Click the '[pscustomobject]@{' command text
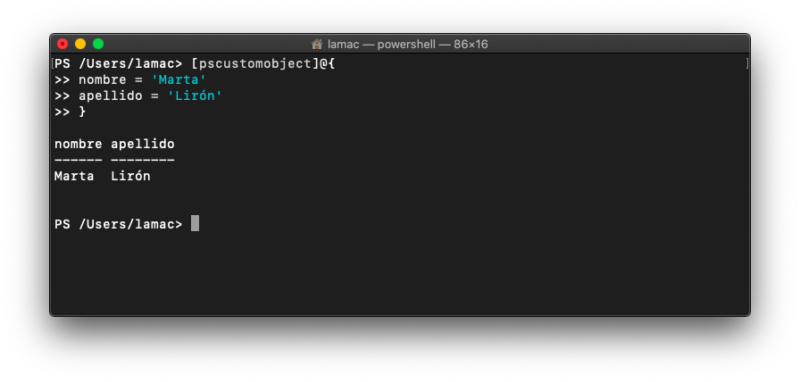Screen dimensions: 800x382 pyautogui.click(x=263, y=64)
